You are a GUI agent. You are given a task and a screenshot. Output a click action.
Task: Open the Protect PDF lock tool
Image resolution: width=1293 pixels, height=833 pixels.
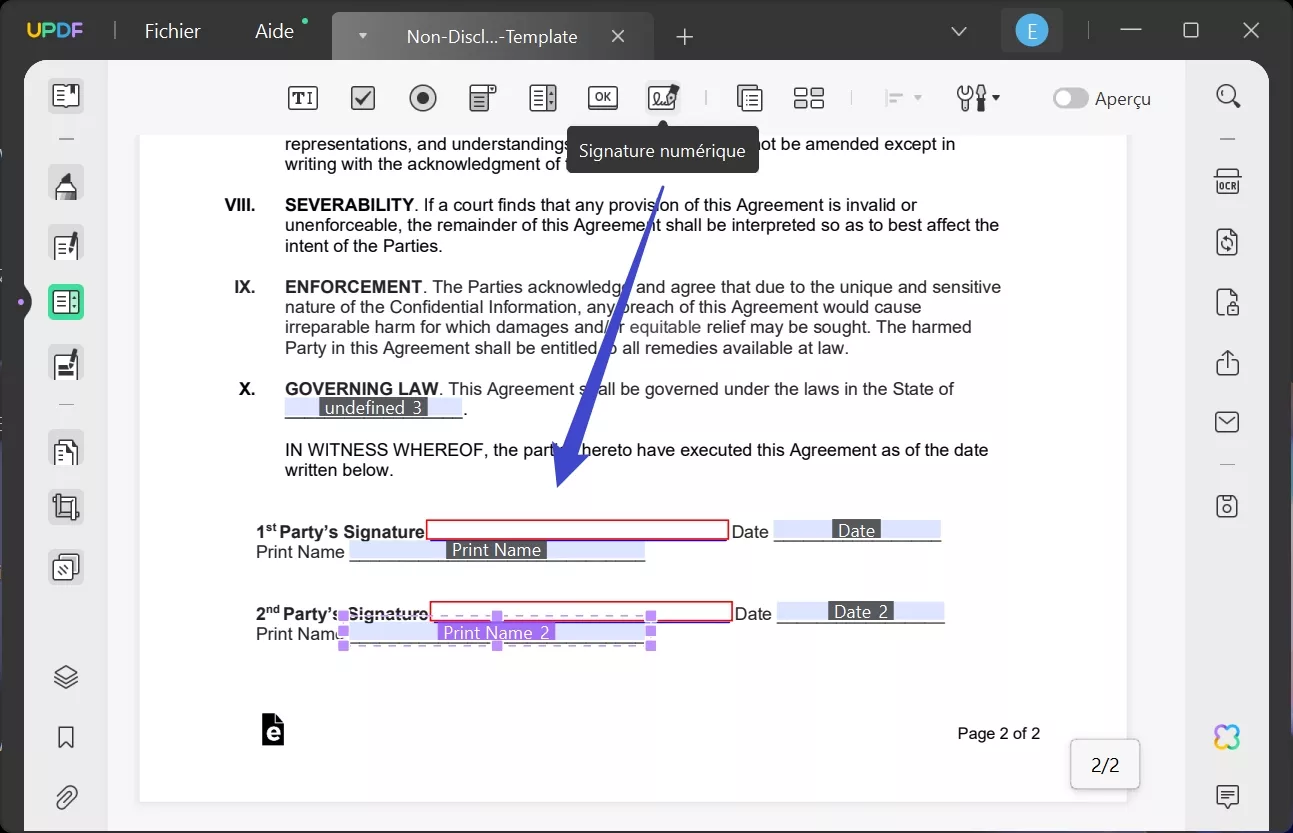click(x=1228, y=302)
